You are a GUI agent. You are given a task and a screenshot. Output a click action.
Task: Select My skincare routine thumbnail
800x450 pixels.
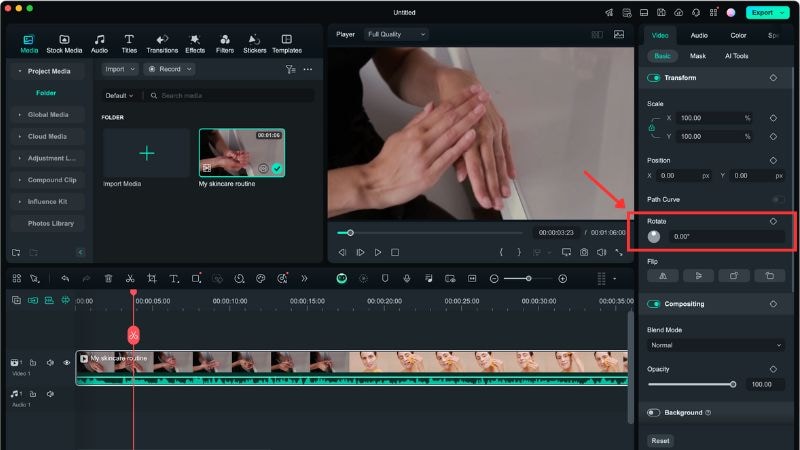tap(242, 153)
